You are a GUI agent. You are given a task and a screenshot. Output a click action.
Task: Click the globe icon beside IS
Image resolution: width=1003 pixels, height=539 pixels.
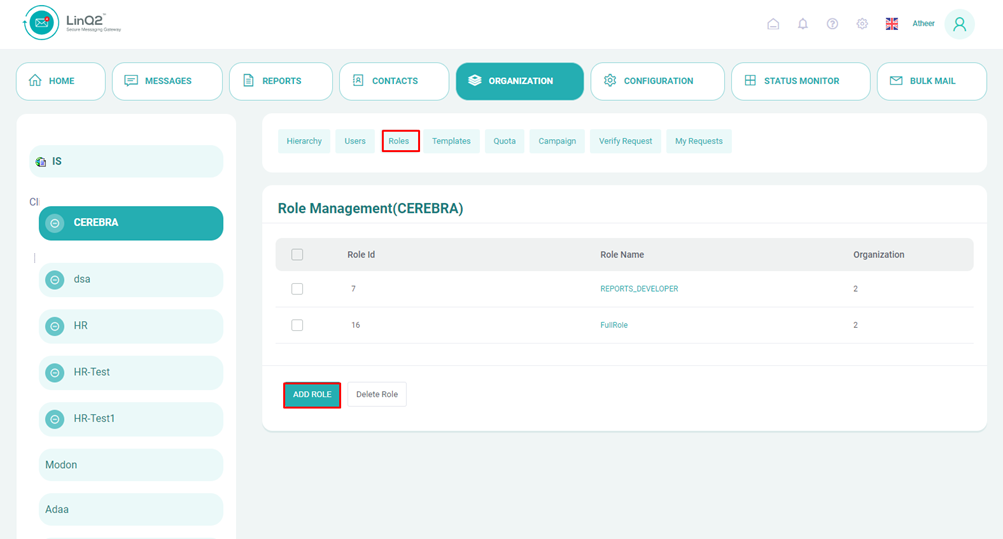pyautogui.click(x=41, y=162)
